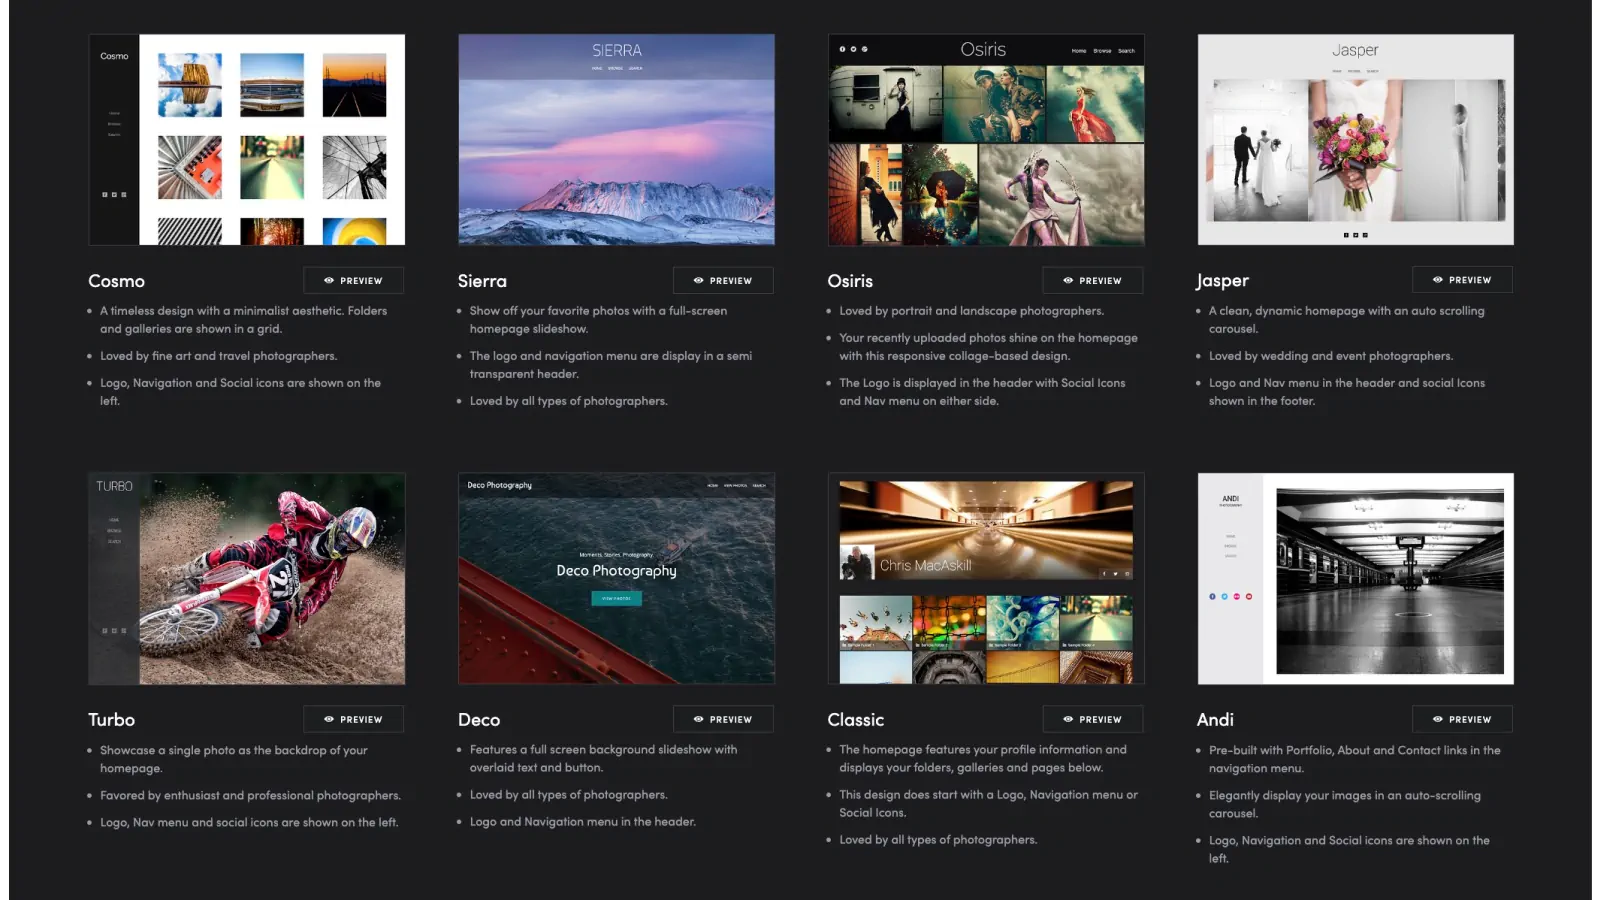
Task: Select the Andi subway thumbnail
Action: pos(1355,579)
